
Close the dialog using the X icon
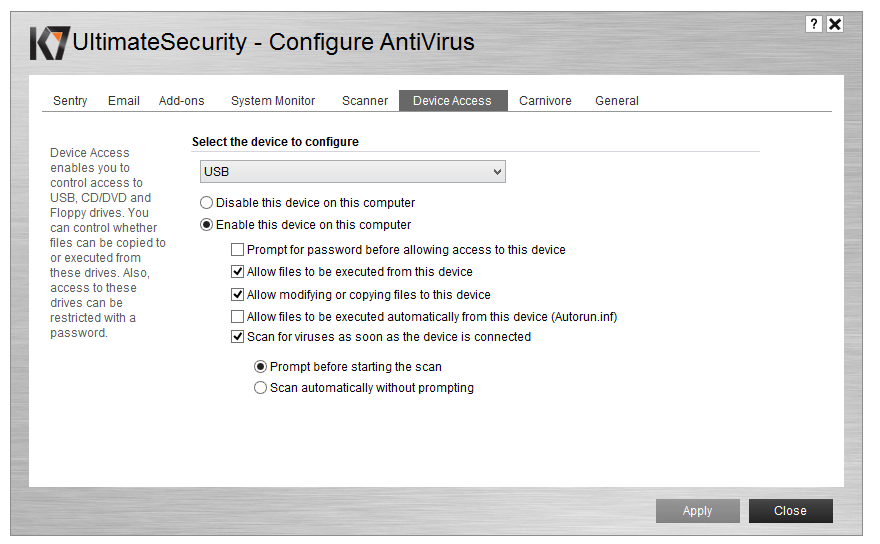835,24
